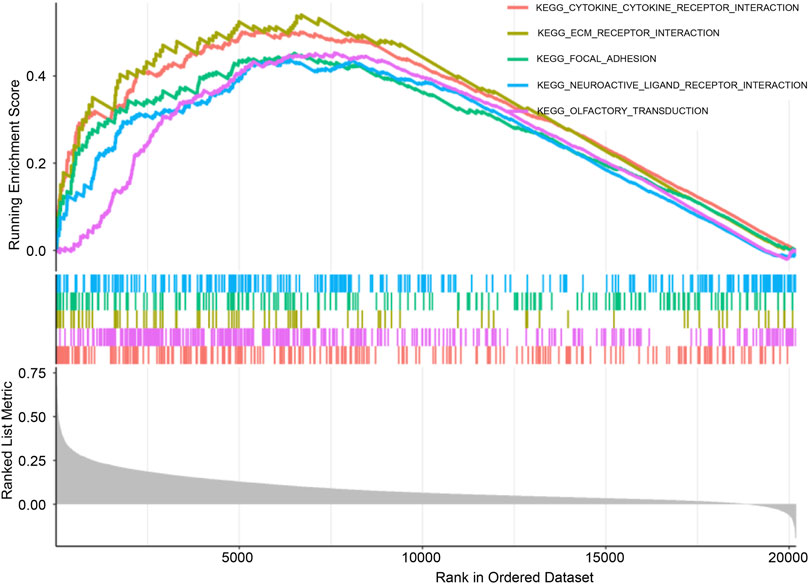Click the Running Enrichment Score axis title
The height and width of the screenshot is (584, 809).
point(14,165)
